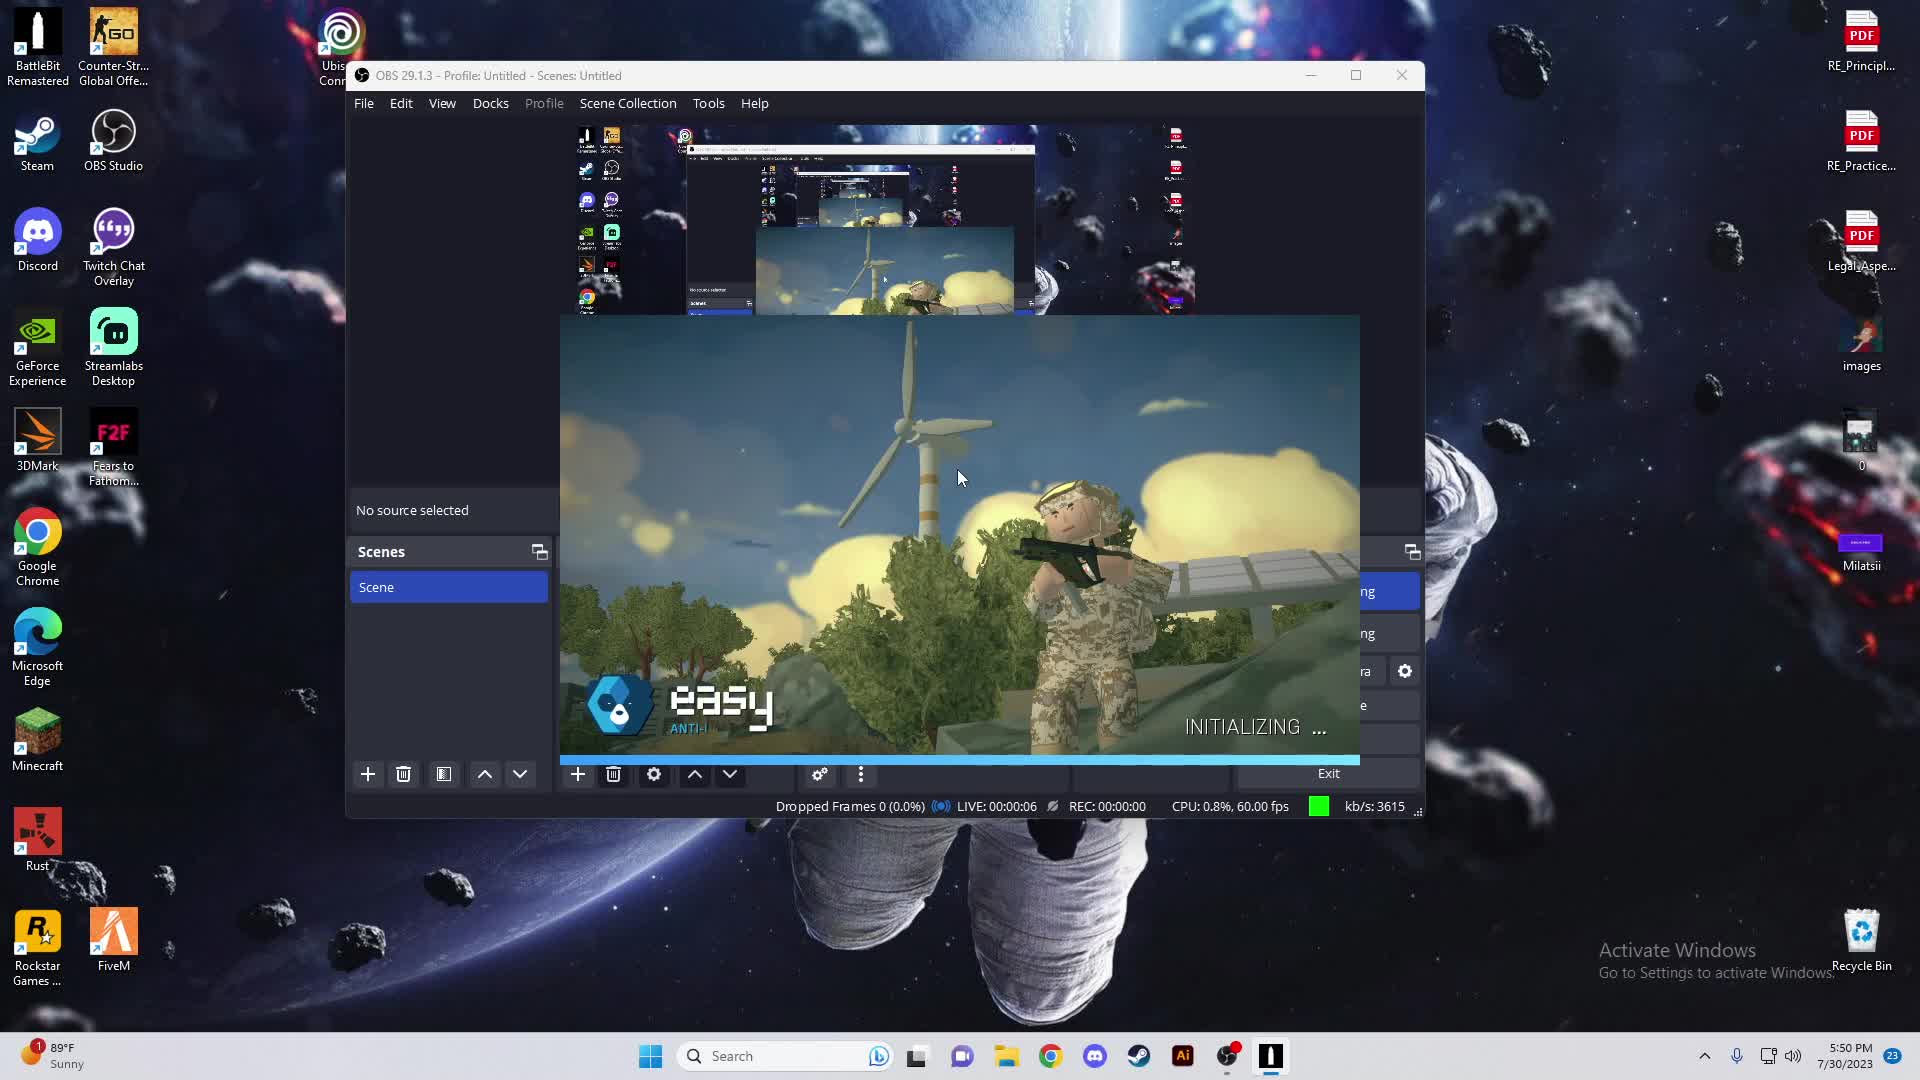Image resolution: width=1920 pixels, height=1080 pixels.
Task: Open GeForce Experience desktop icon
Action: tap(38, 348)
